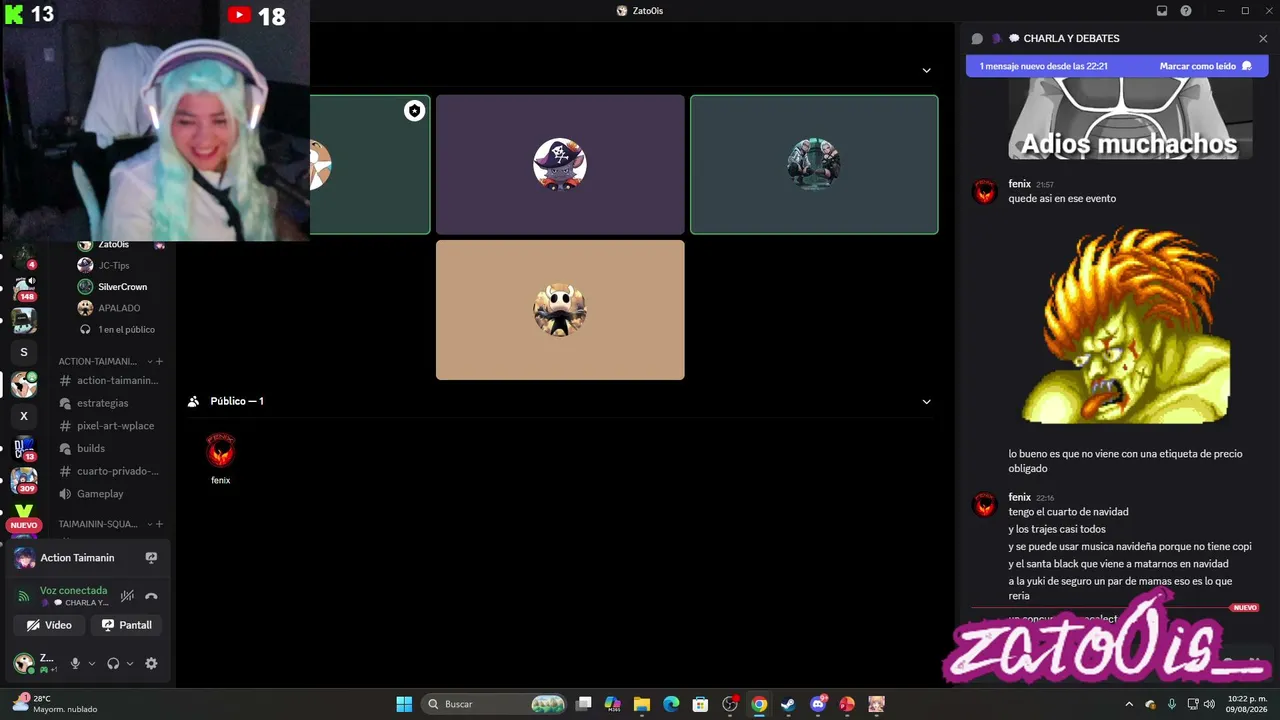Mute the microphone
The width and height of the screenshot is (1280, 720).
click(75, 663)
